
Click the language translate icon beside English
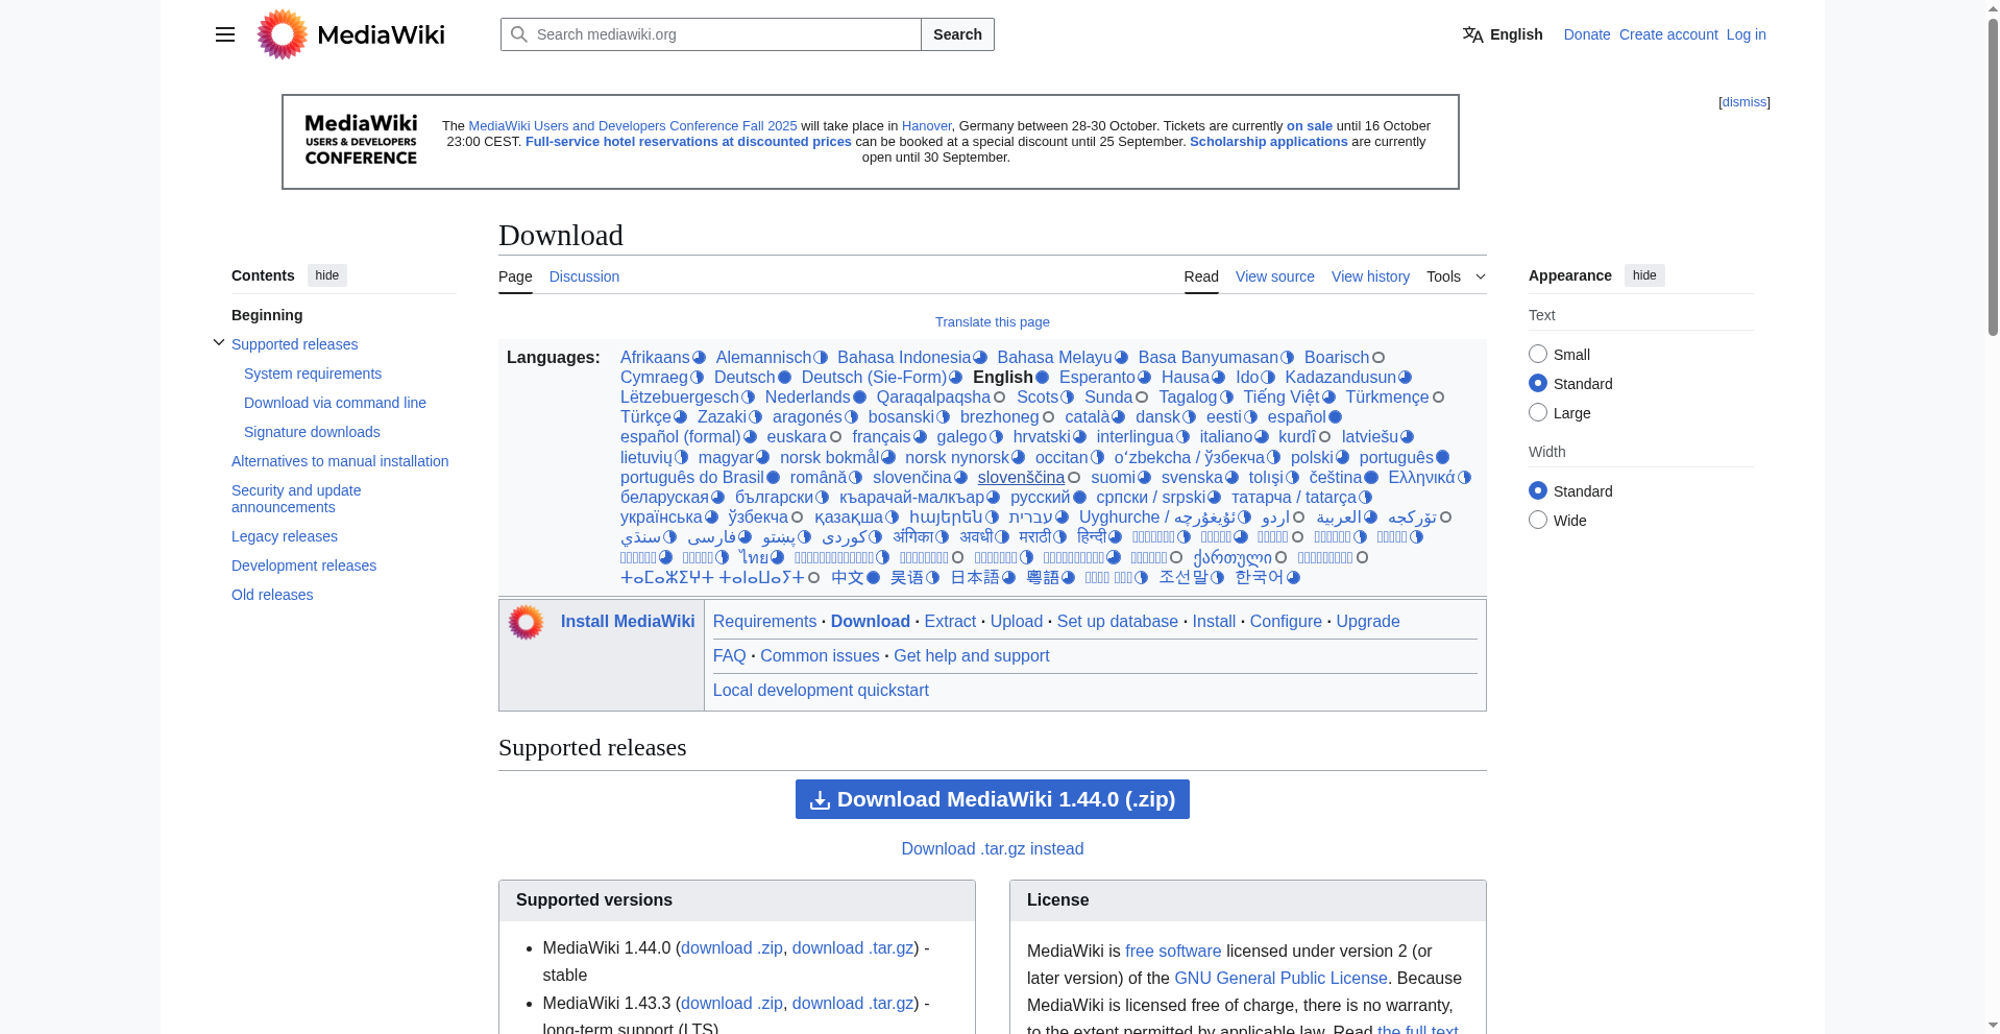click(1472, 34)
